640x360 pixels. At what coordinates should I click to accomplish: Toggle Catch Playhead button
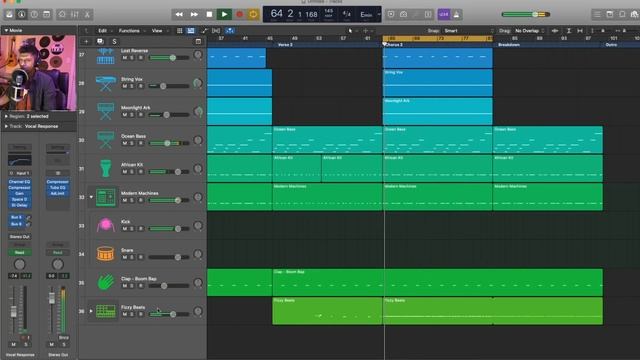pyautogui.click(x=230, y=31)
